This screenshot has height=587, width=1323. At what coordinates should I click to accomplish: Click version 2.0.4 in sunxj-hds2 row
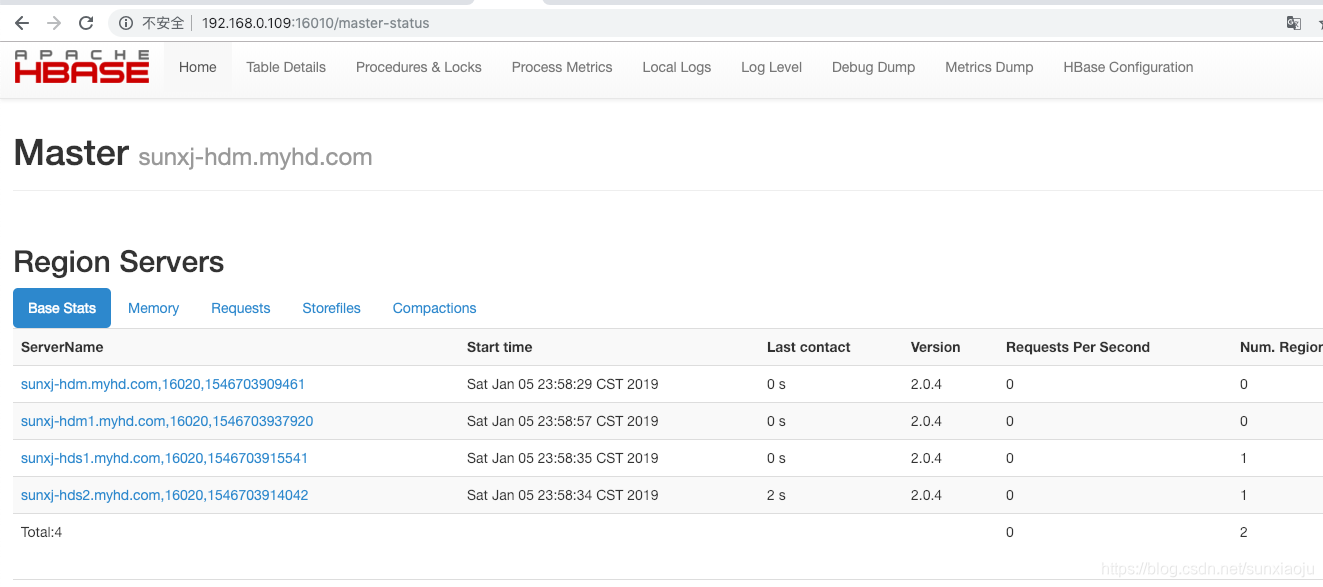pos(926,495)
